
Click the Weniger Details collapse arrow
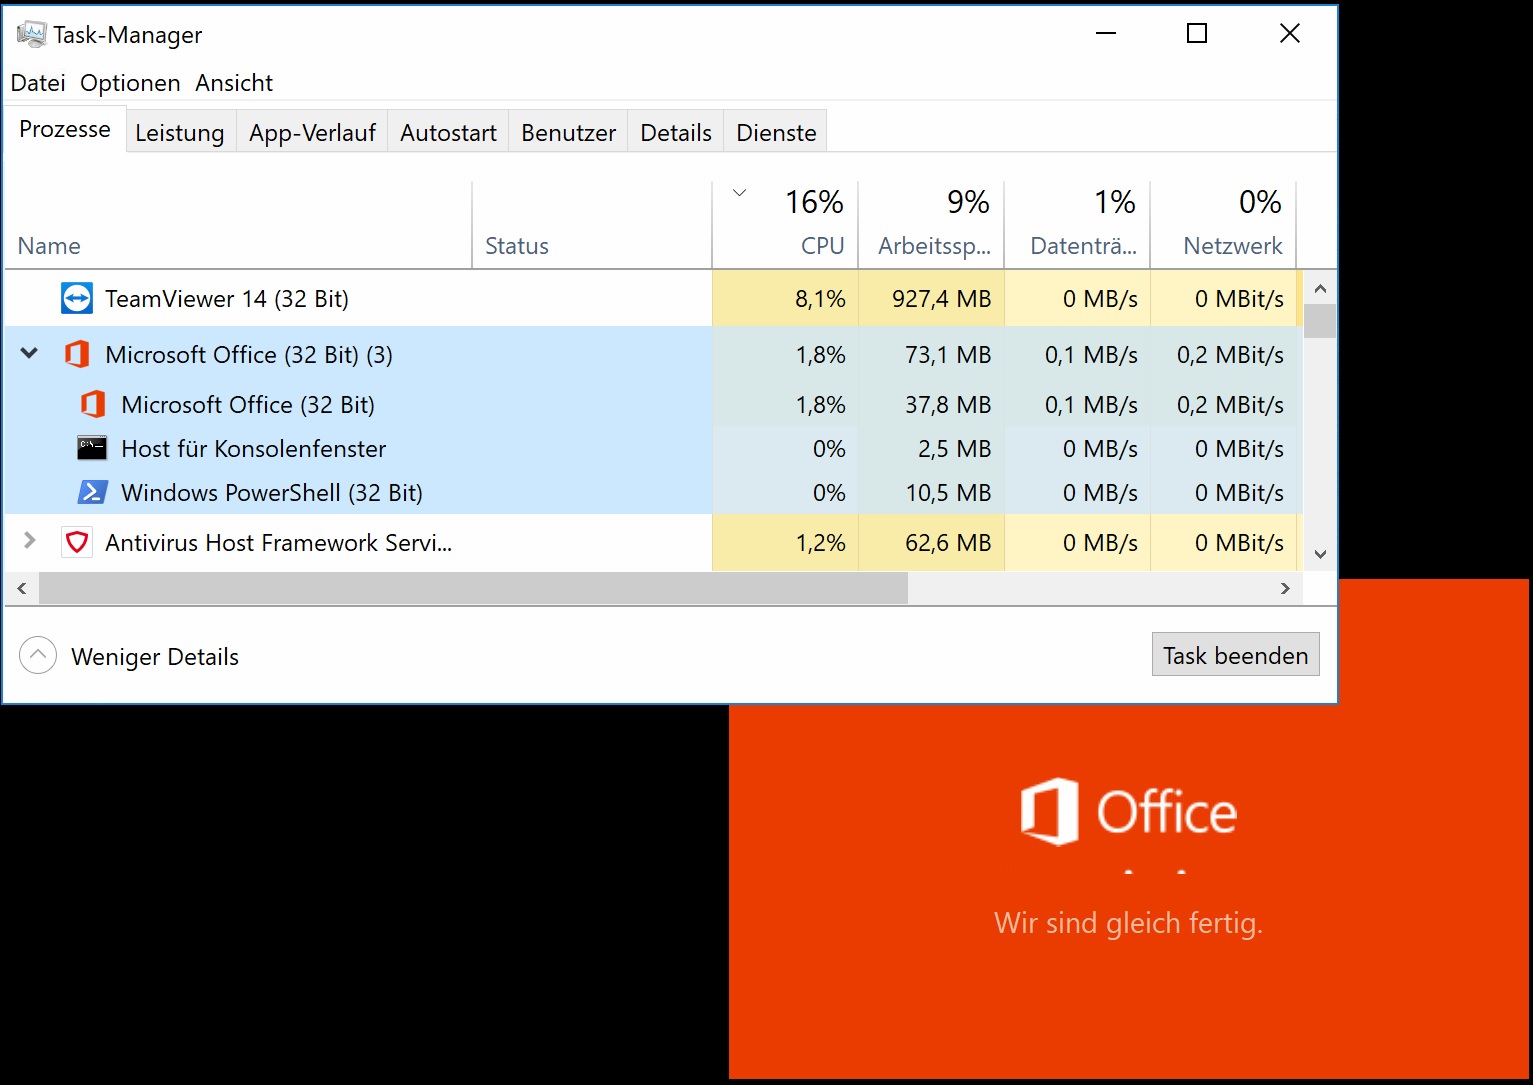coord(38,656)
